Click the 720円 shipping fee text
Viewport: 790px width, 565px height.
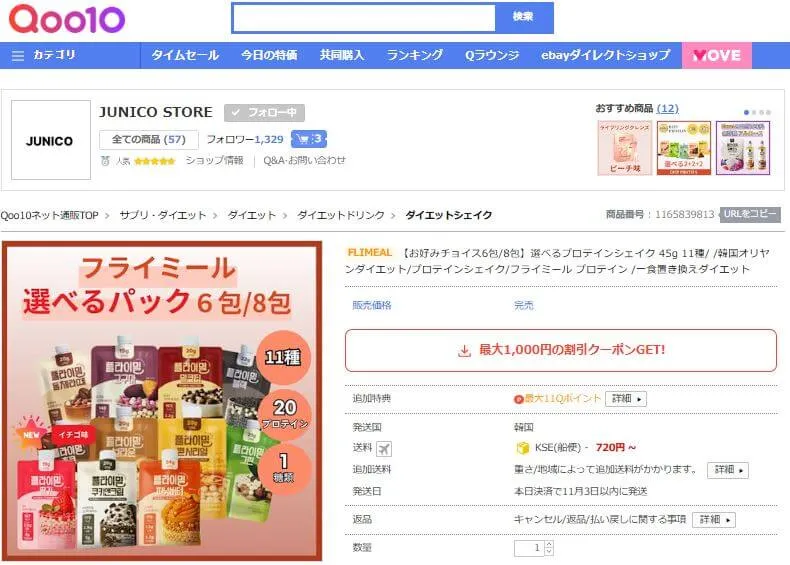(615, 448)
